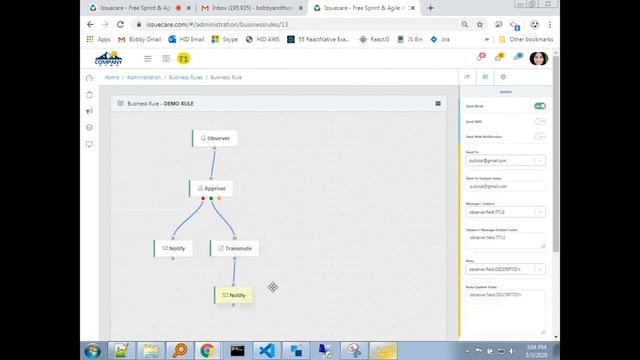Image resolution: width=640 pixels, height=360 pixels.
Task: Open the Message / Subject dropdown
Action: click(505, 212)
